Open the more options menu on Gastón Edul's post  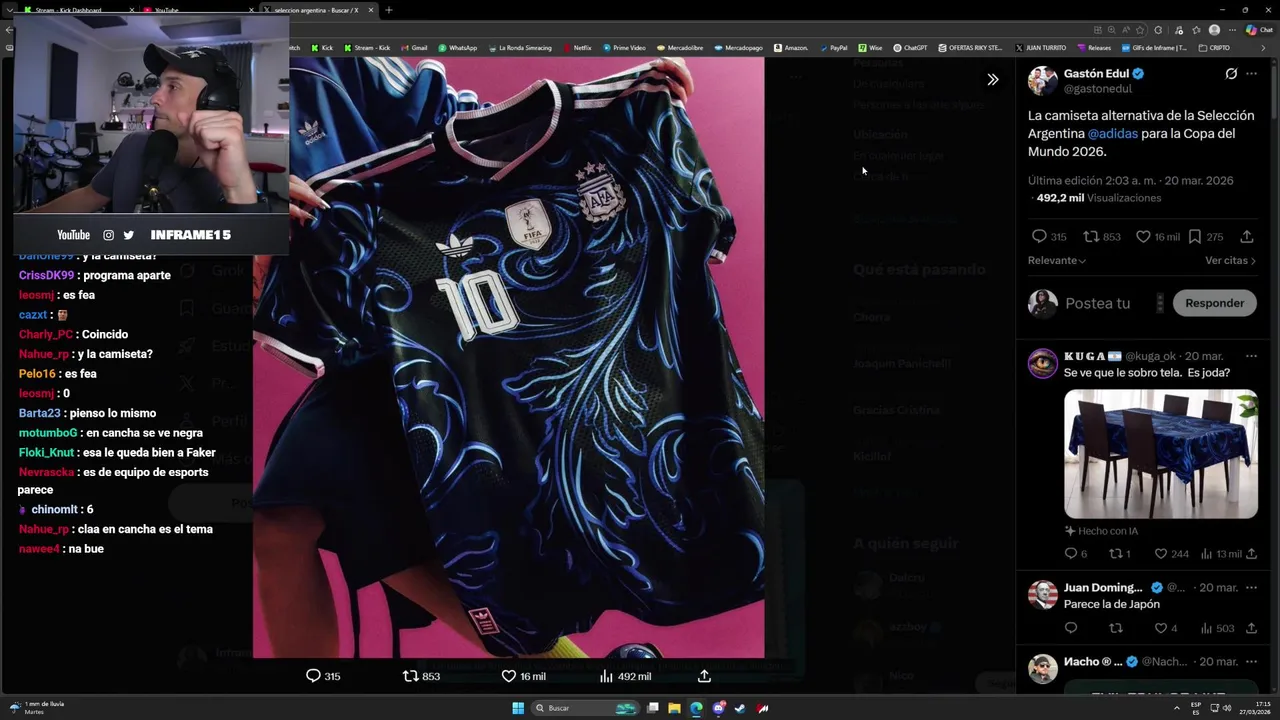[x=1251, y=74]
